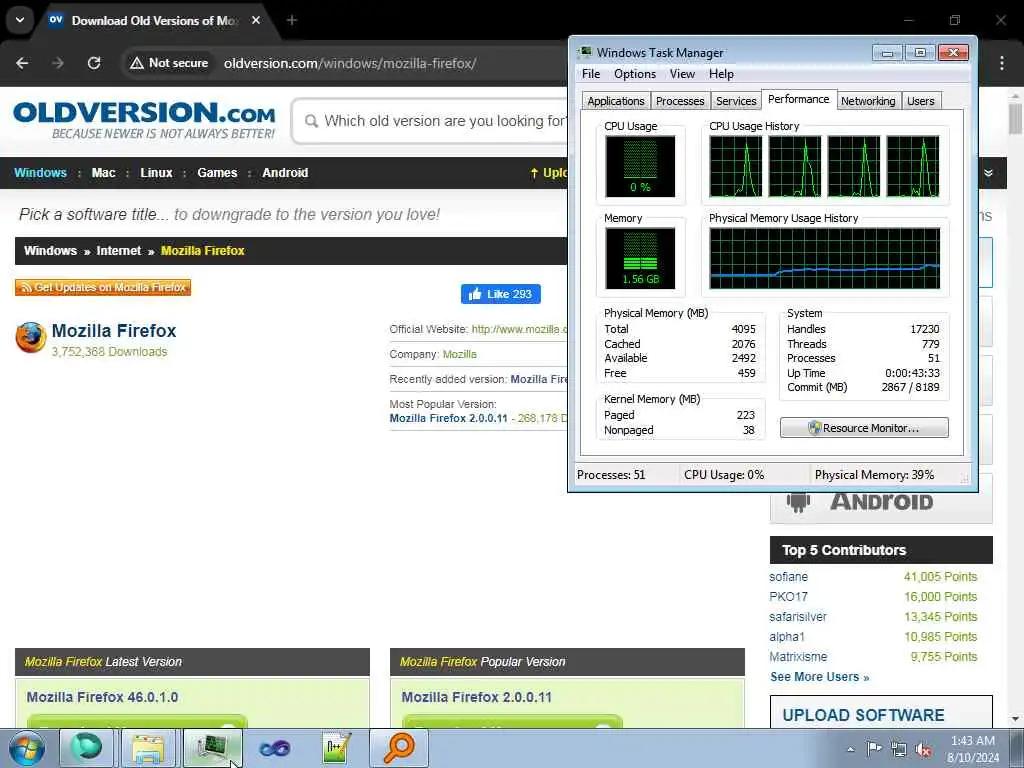Click the Not secure site warning
The height and width of the screenshot is (768, 1024).
click(169, 63)
